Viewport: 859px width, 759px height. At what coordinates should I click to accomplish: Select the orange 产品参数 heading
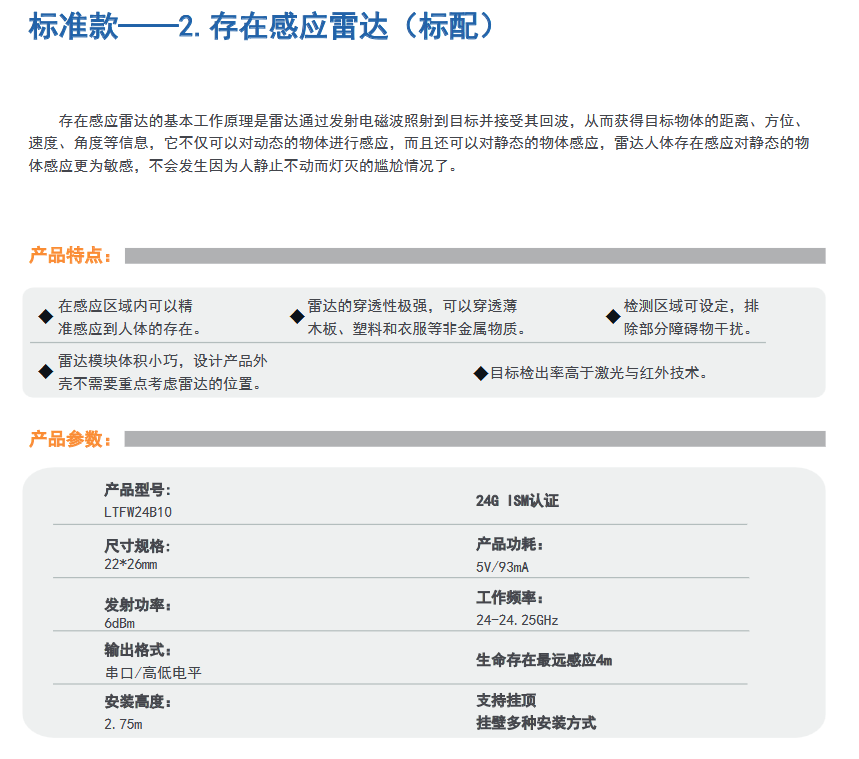click(x=70, y=439)
